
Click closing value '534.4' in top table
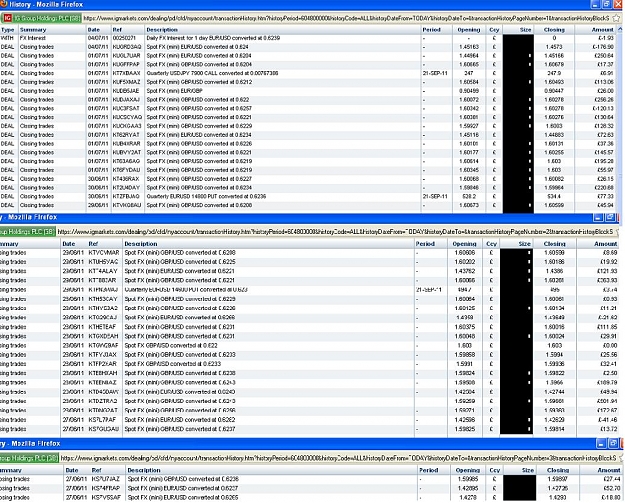[x=554, y=196]
